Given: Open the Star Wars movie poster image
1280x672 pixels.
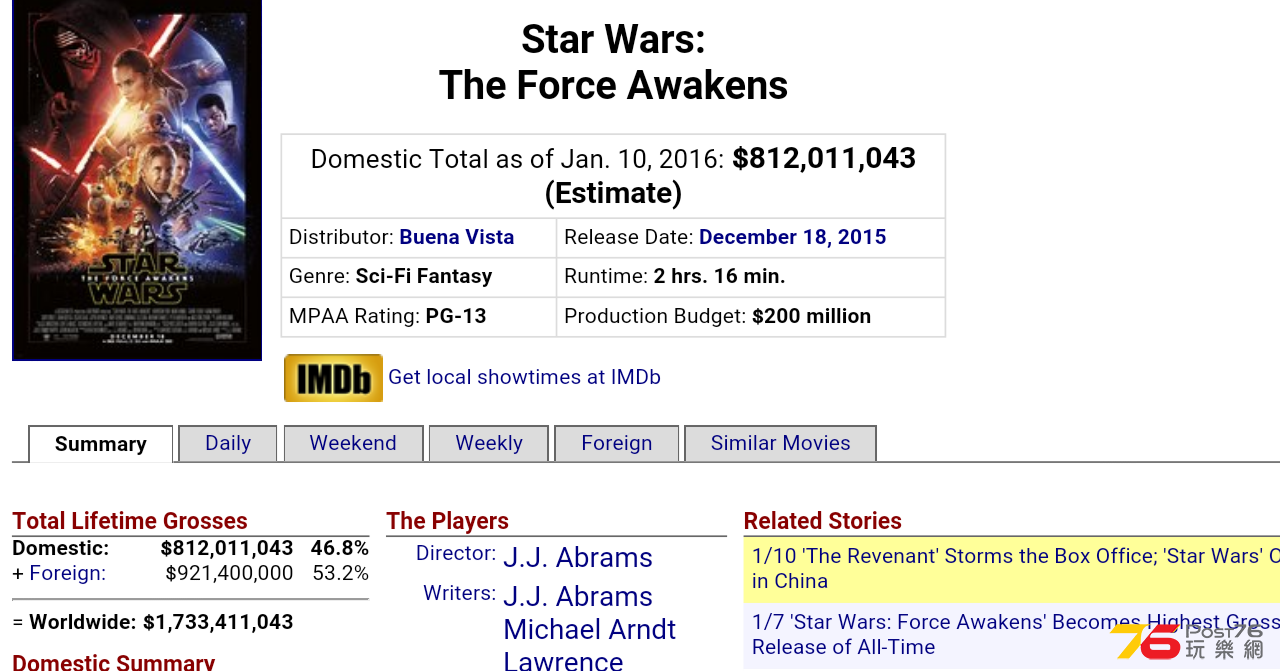Looking at the screenshot, I should 137,180.
